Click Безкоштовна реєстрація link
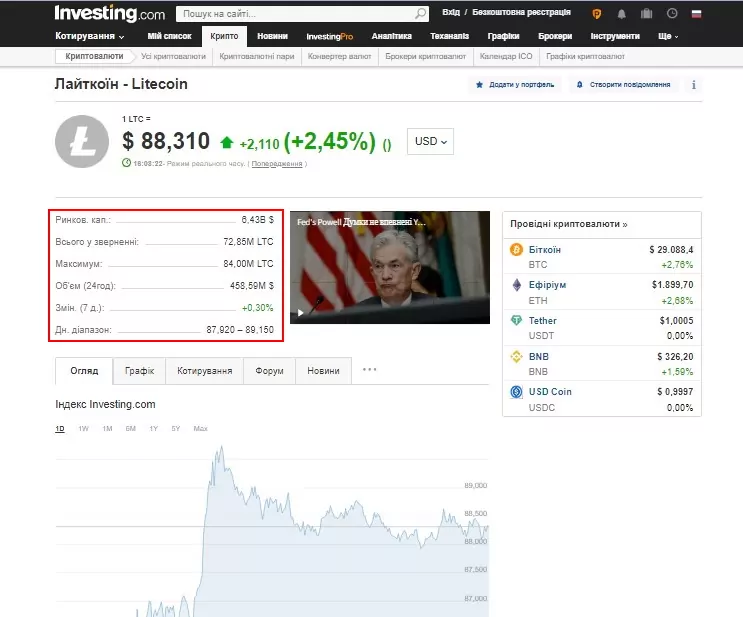Viewport: 743px width, 617px height. click(x=521, y=12)
